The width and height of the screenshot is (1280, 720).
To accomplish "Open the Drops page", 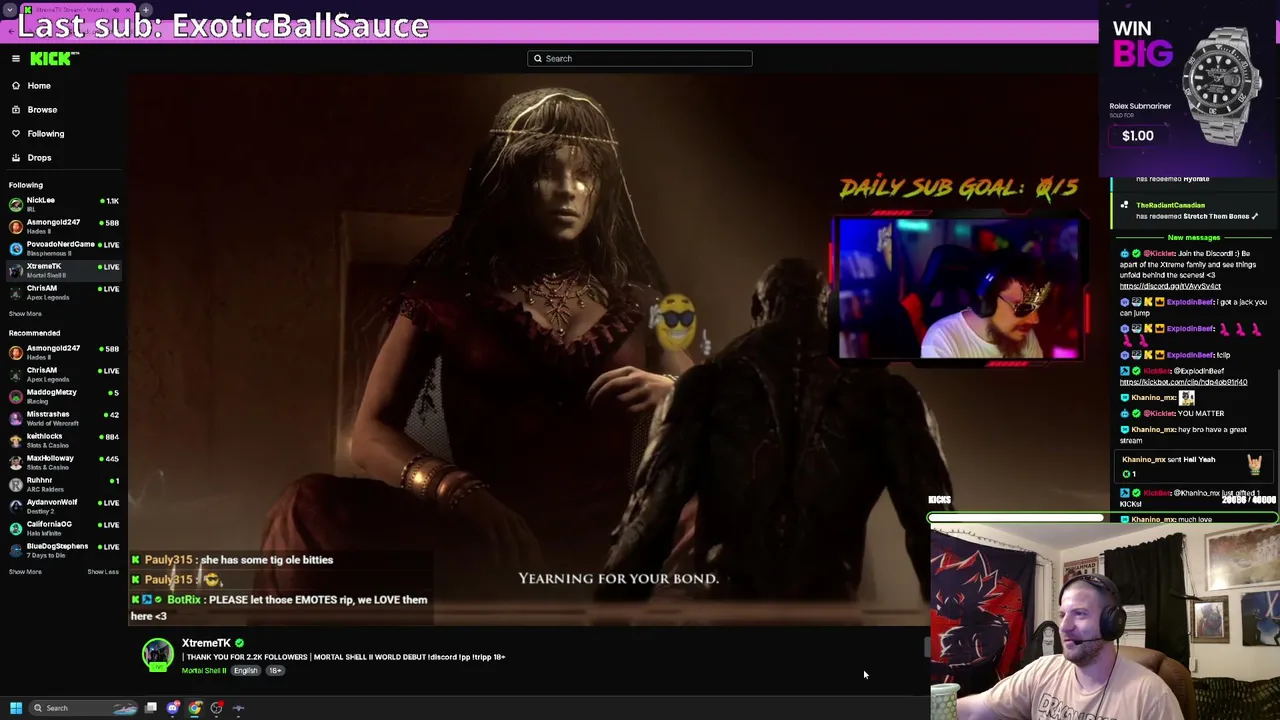I will tap(39, 158).
